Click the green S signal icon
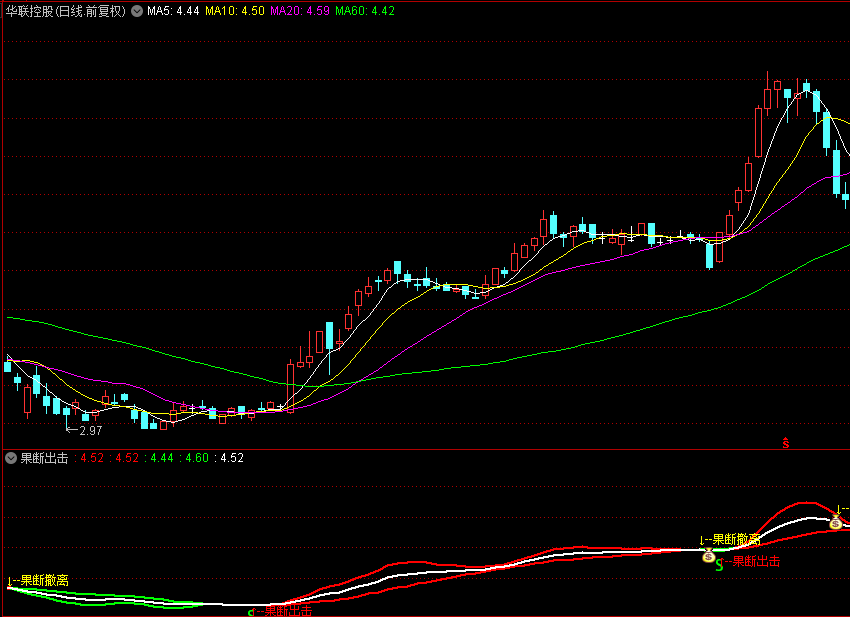This screenshot has width=850, height=617. point(719,565)
